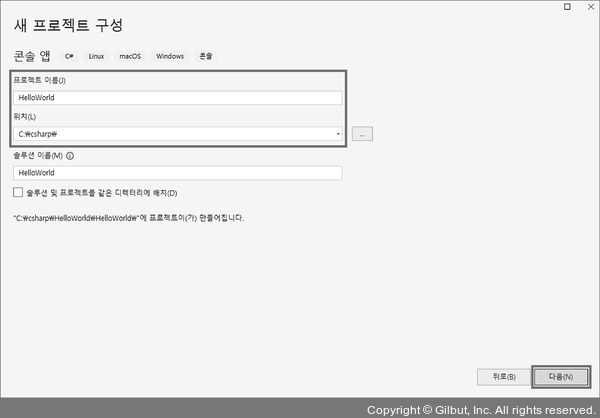Click the macOS platform tag
The width and height of the screenshot is (600, 418).
[x=130, y=57]
